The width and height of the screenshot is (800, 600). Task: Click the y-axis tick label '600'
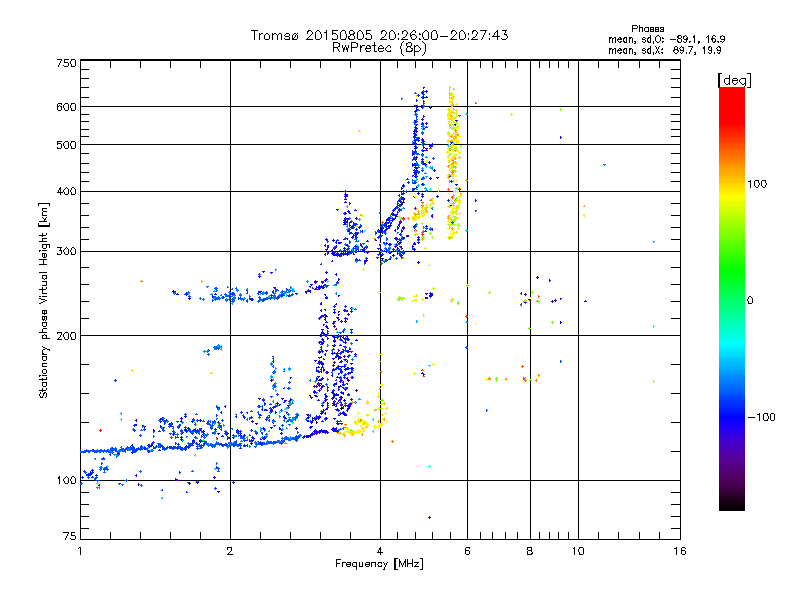(66, 107)
